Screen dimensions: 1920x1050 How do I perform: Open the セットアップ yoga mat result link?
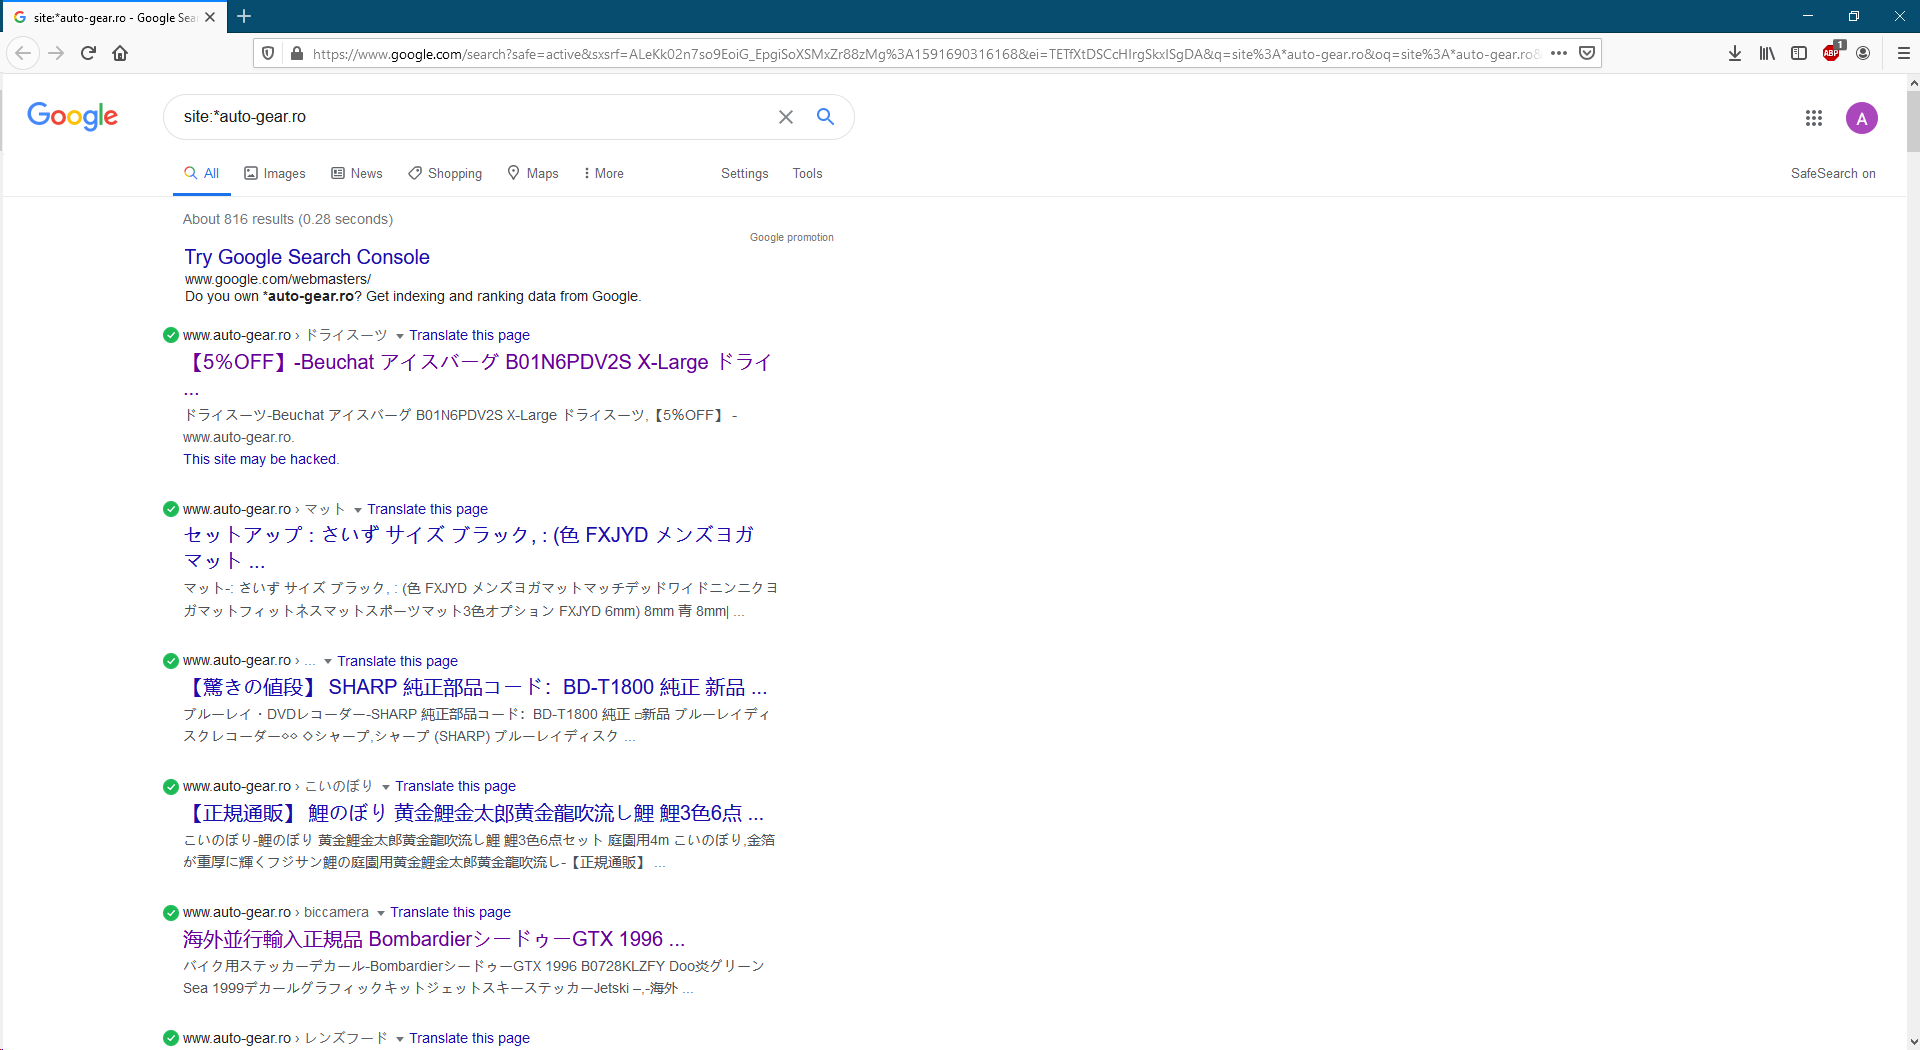(469, 548)
